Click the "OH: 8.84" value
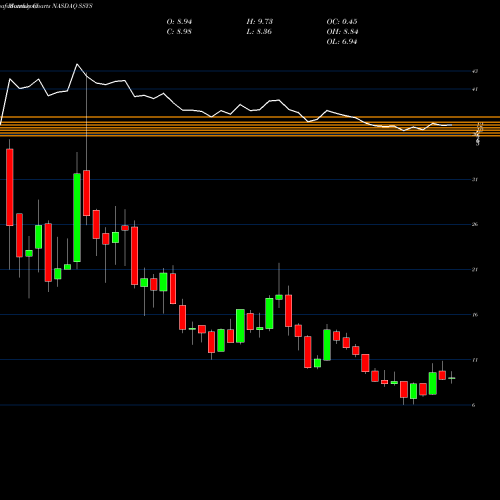Viewport: 500px width, 500px height. (x=342, y=32)
